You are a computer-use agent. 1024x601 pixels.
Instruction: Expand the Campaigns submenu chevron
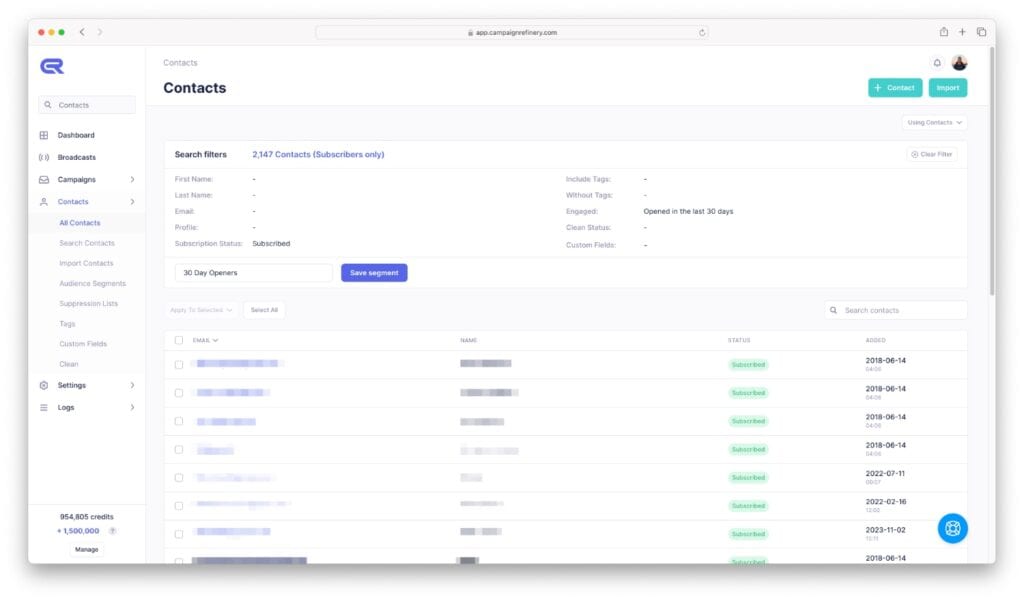[133, 180]
